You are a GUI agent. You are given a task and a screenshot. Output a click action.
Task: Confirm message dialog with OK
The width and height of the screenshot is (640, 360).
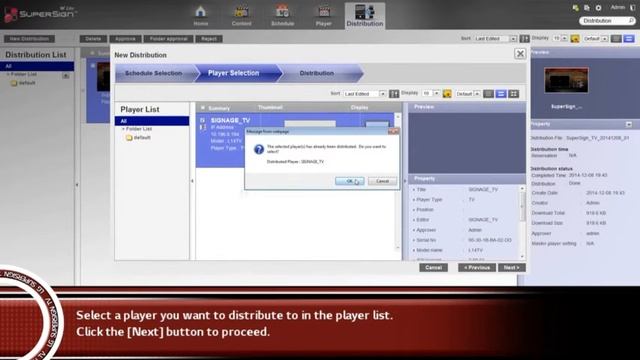[349, 181]
